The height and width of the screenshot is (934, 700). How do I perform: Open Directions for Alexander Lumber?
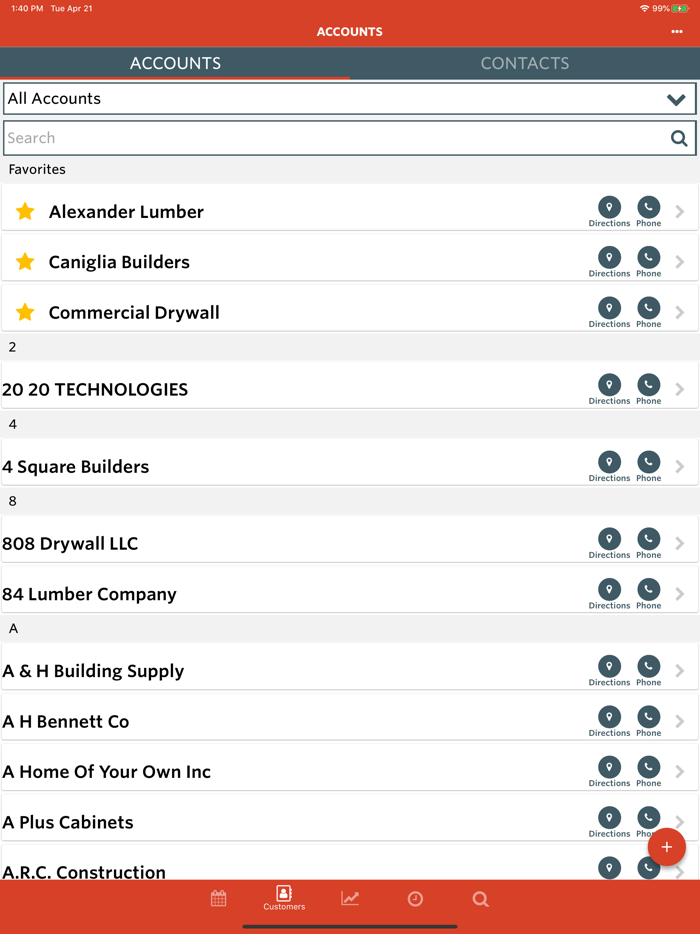point(609,211)
